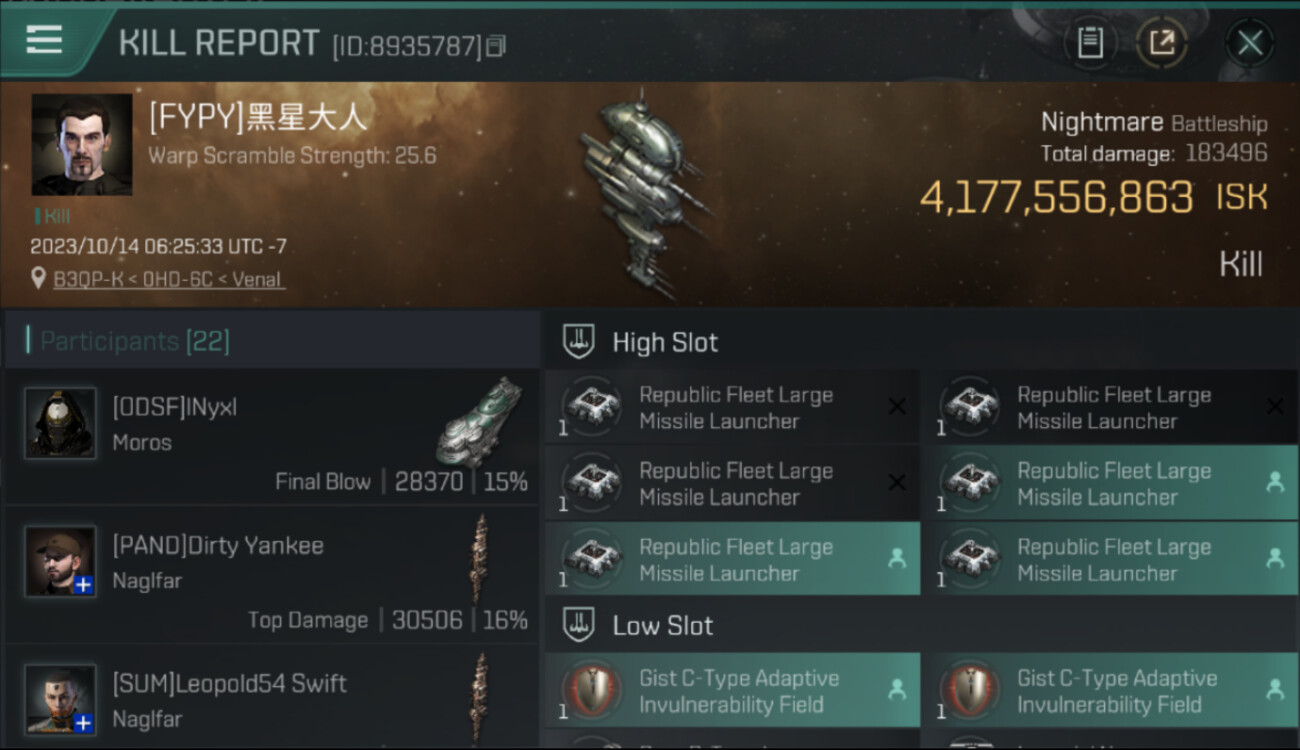Click Dirty Yankee's portrait
Image resolution: width=1300 pixels, height=750 pixels.
tap(61, 561)
